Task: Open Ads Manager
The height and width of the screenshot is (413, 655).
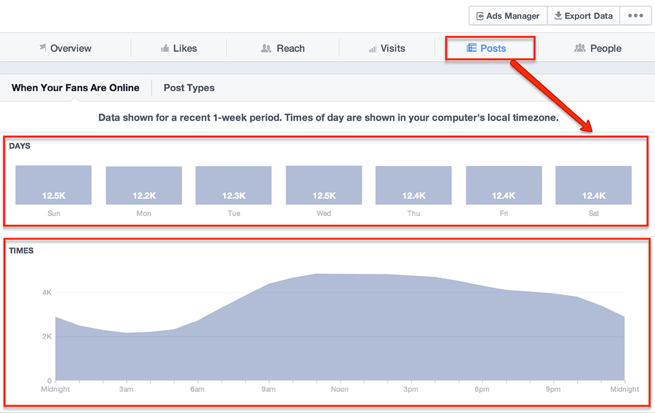Action: (509, 16)
